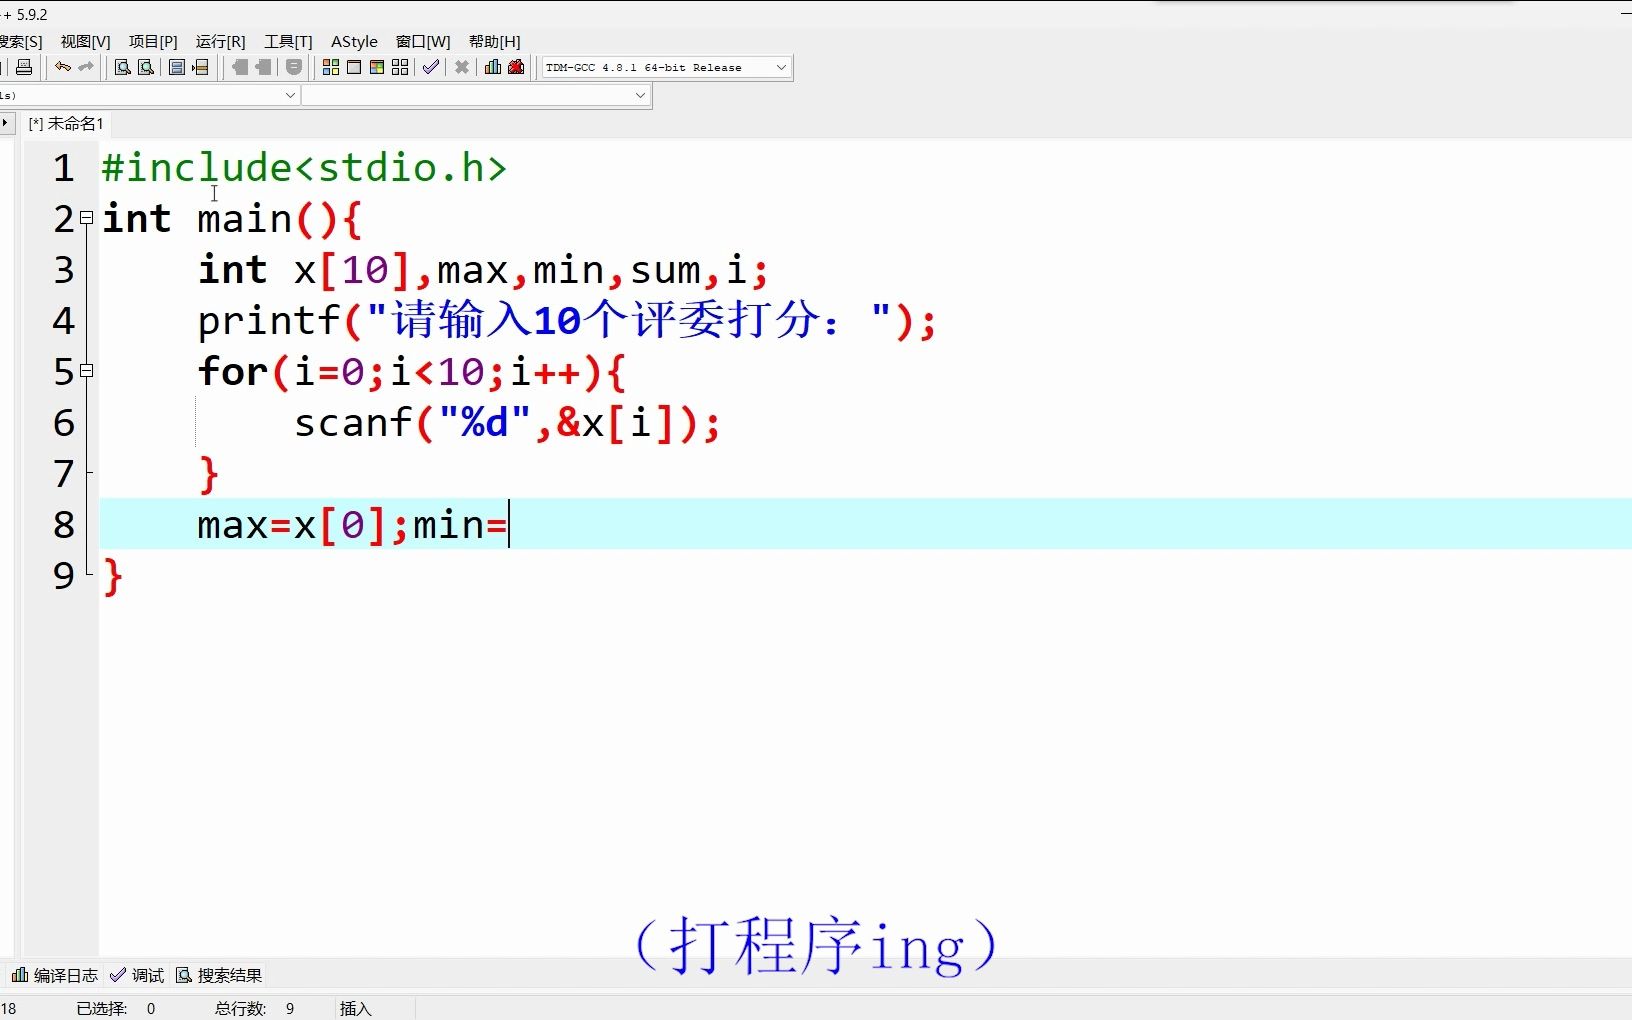Rebuild all using the squares icon

click(x=399, y=67)
